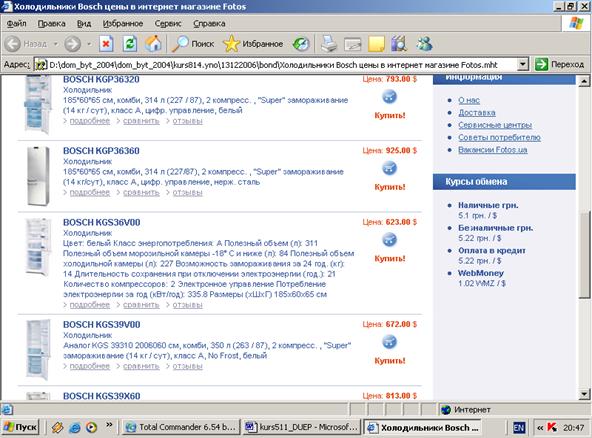The image size is (592, 438).
Task: Open the Файл menu
Action: click(17, 23)
